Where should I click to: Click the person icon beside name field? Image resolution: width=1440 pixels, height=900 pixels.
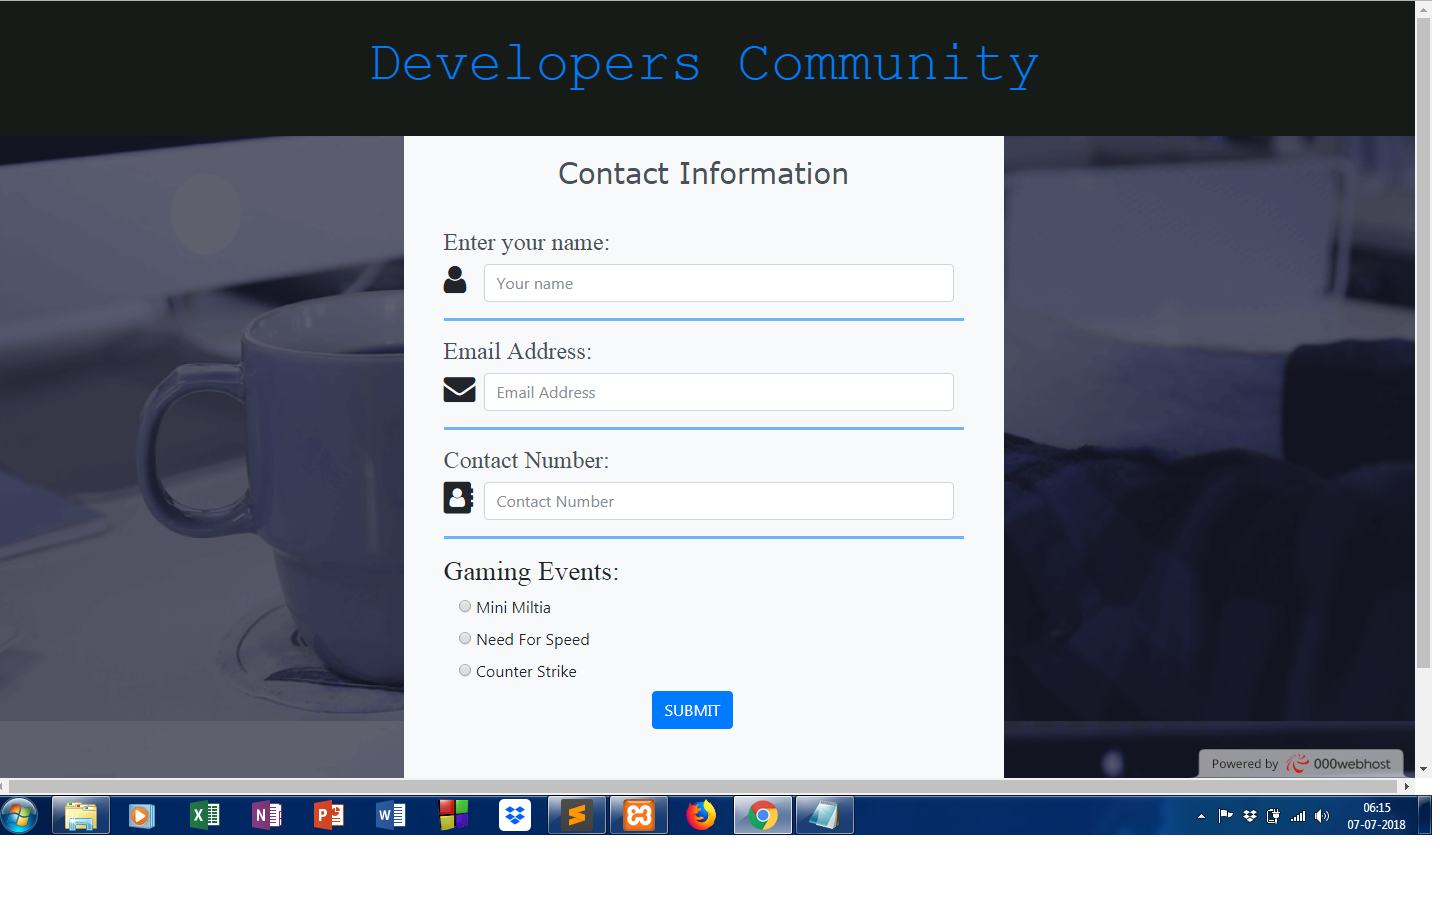[455, 280]
